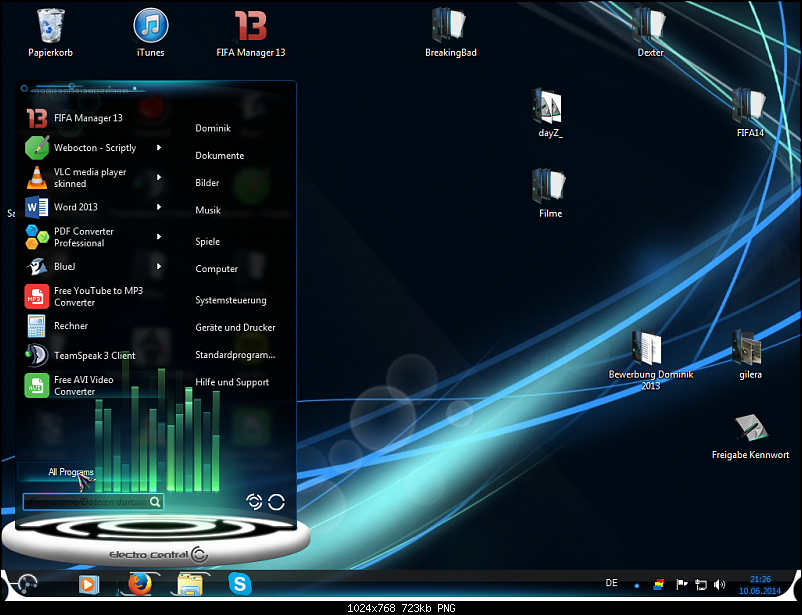Launch Firefox from the taskbar

coord(140,583)
